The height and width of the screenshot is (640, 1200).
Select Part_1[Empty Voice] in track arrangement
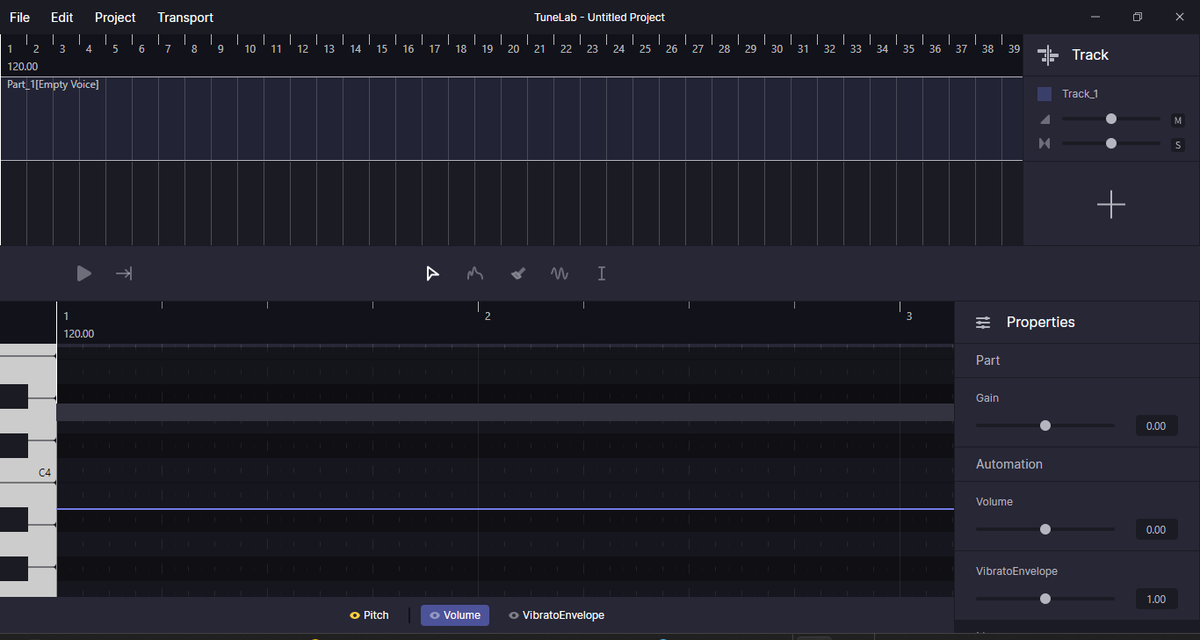510,119
